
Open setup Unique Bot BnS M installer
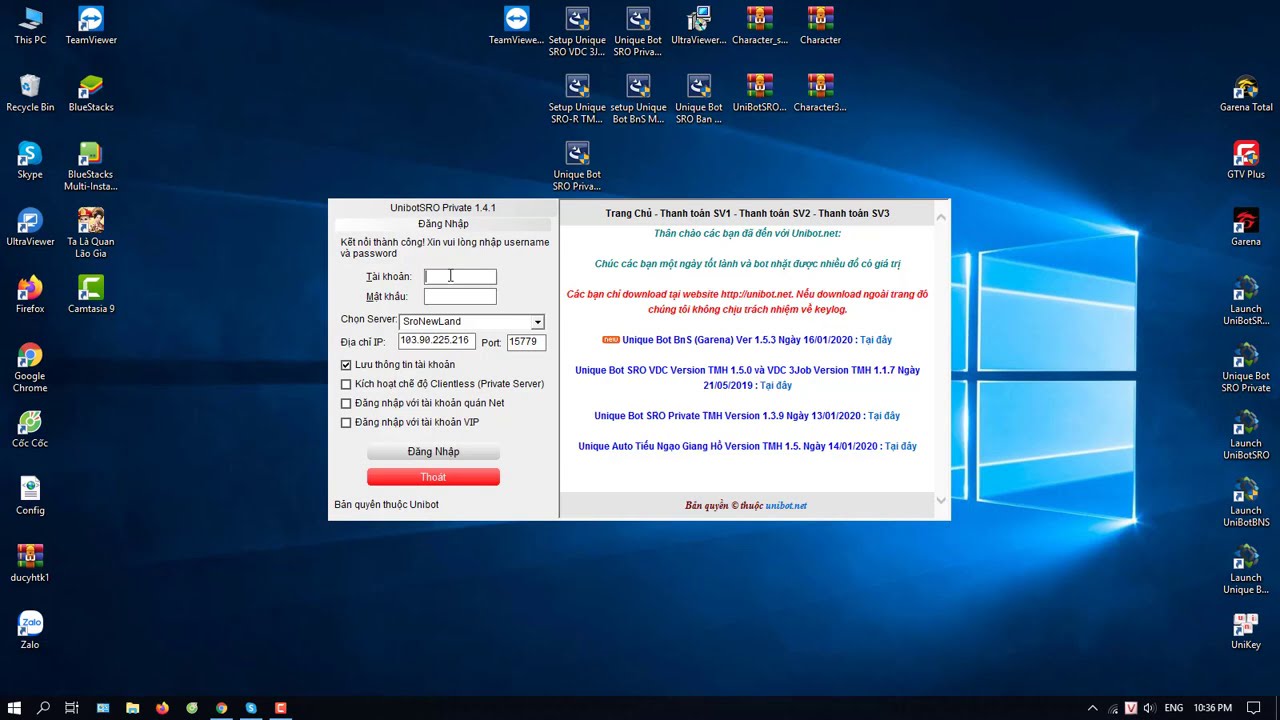[638, 99]
